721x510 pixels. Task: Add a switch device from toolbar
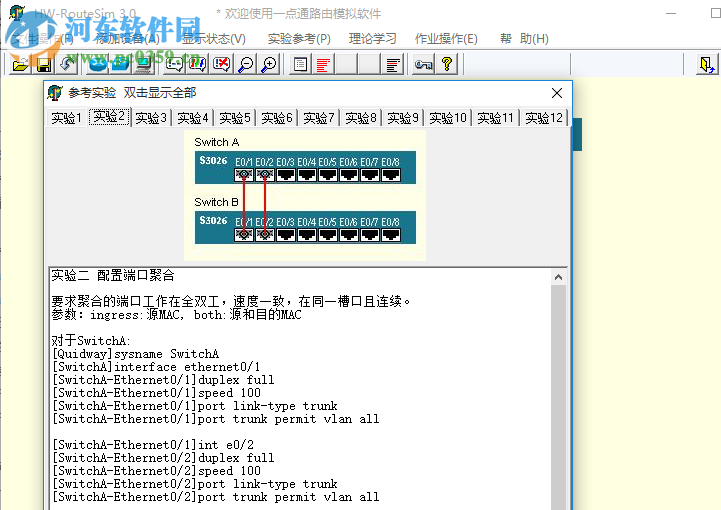pos(121,64)
